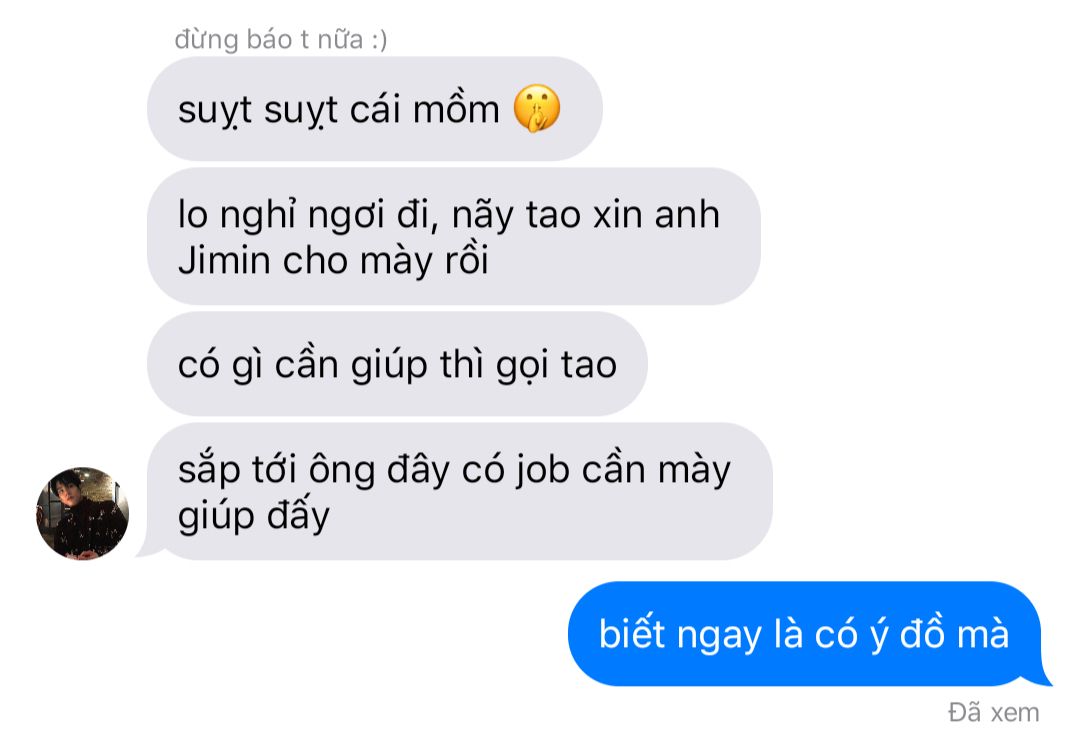Tap the shushing face emoji

point(537,109)
